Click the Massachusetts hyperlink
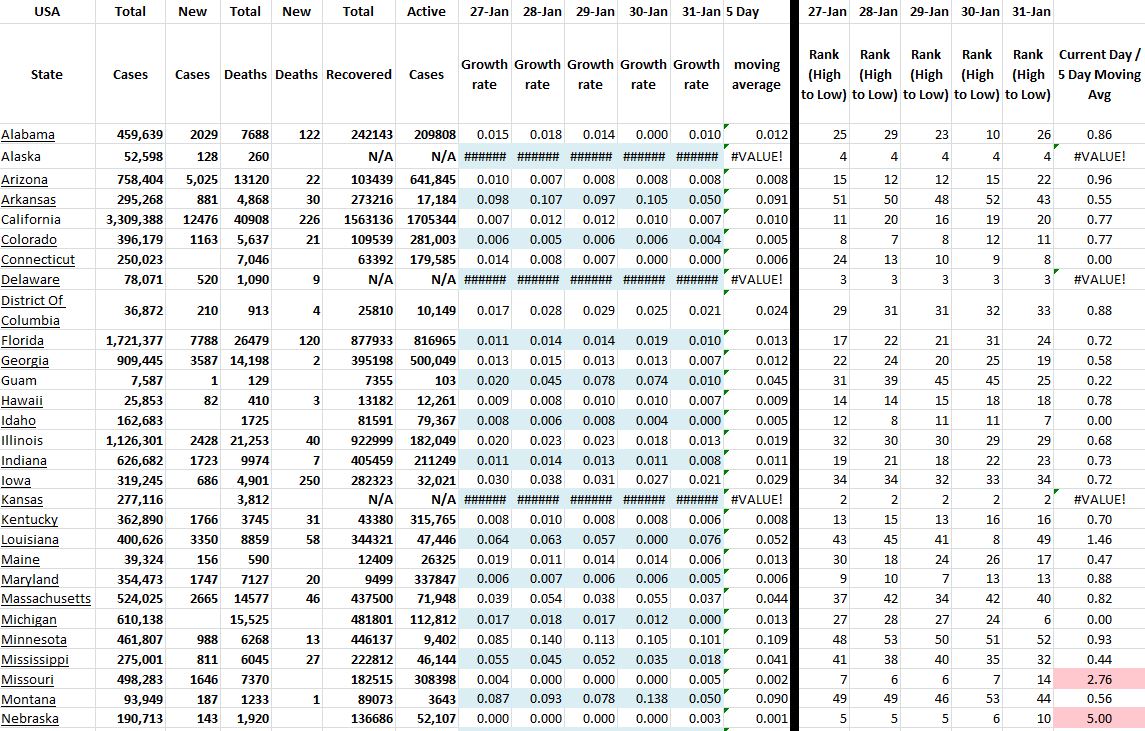 click(46, 599)
